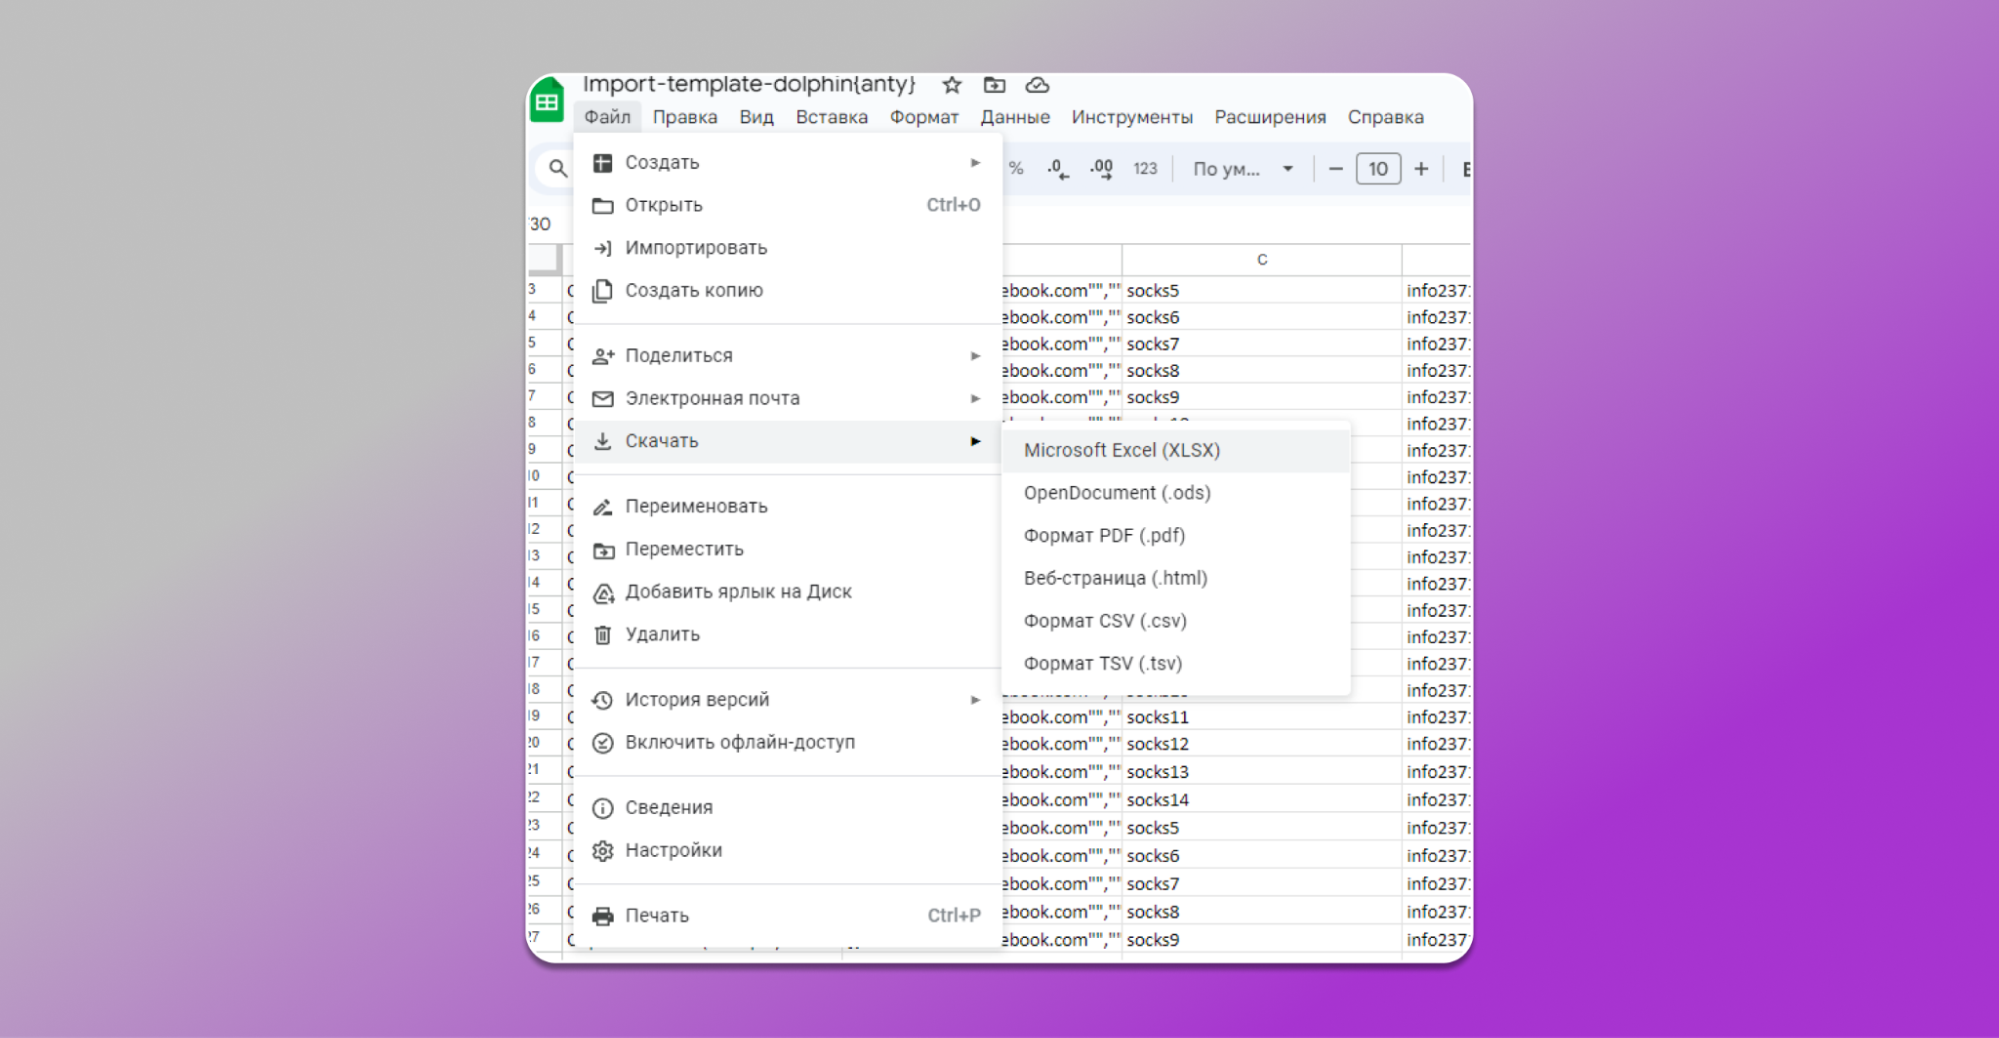Click the star icon to favorite document
This screenshot has height=1038, width=1999.
click(952, 85)
